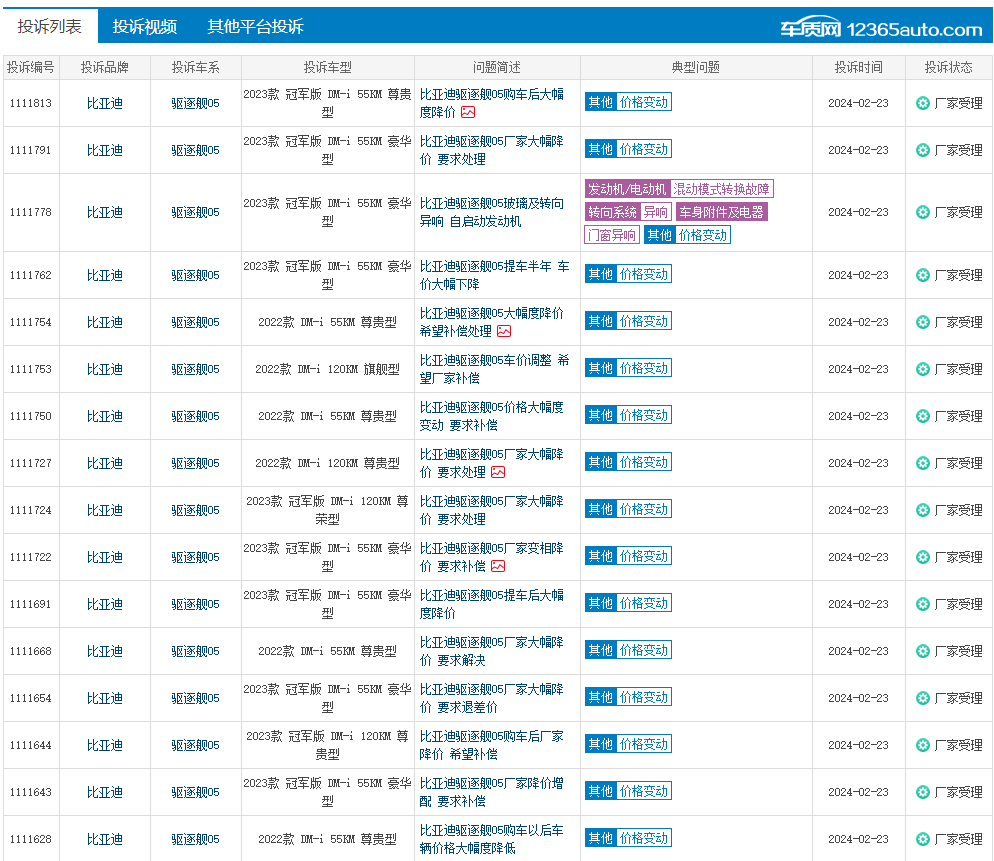Click the 发动机/电动机 problem tag
The height and width of the screenshot is (861, 994).
coord(625,188)
